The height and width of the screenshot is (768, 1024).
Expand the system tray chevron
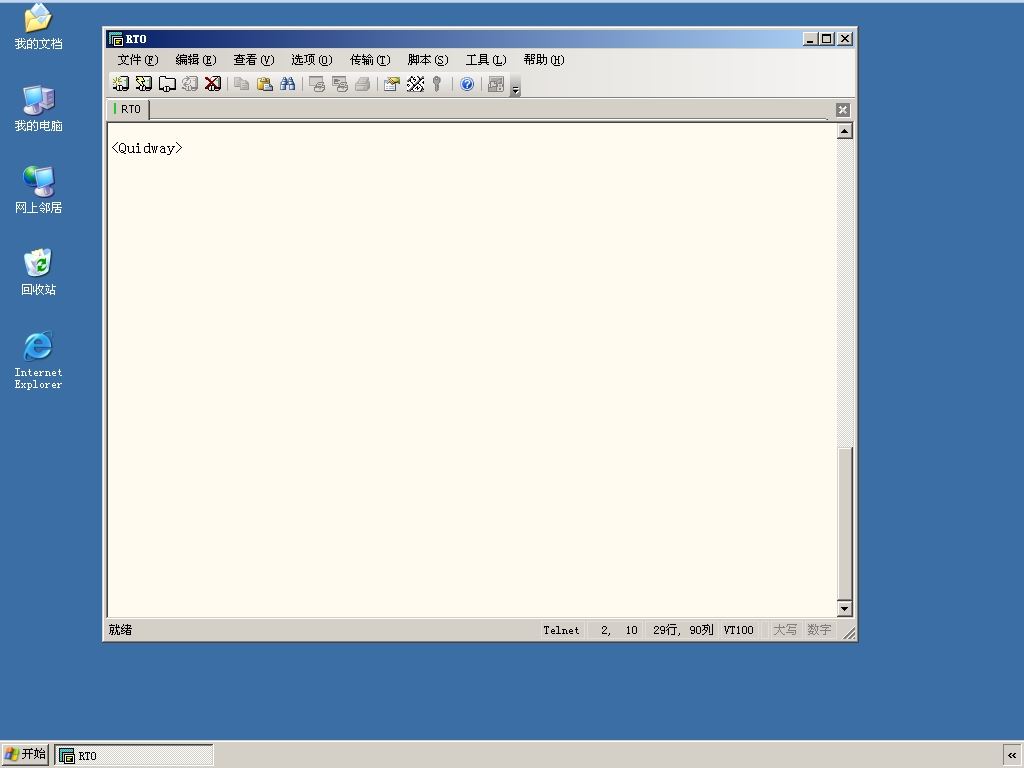pyautogui.click(x=1012, y=756)
